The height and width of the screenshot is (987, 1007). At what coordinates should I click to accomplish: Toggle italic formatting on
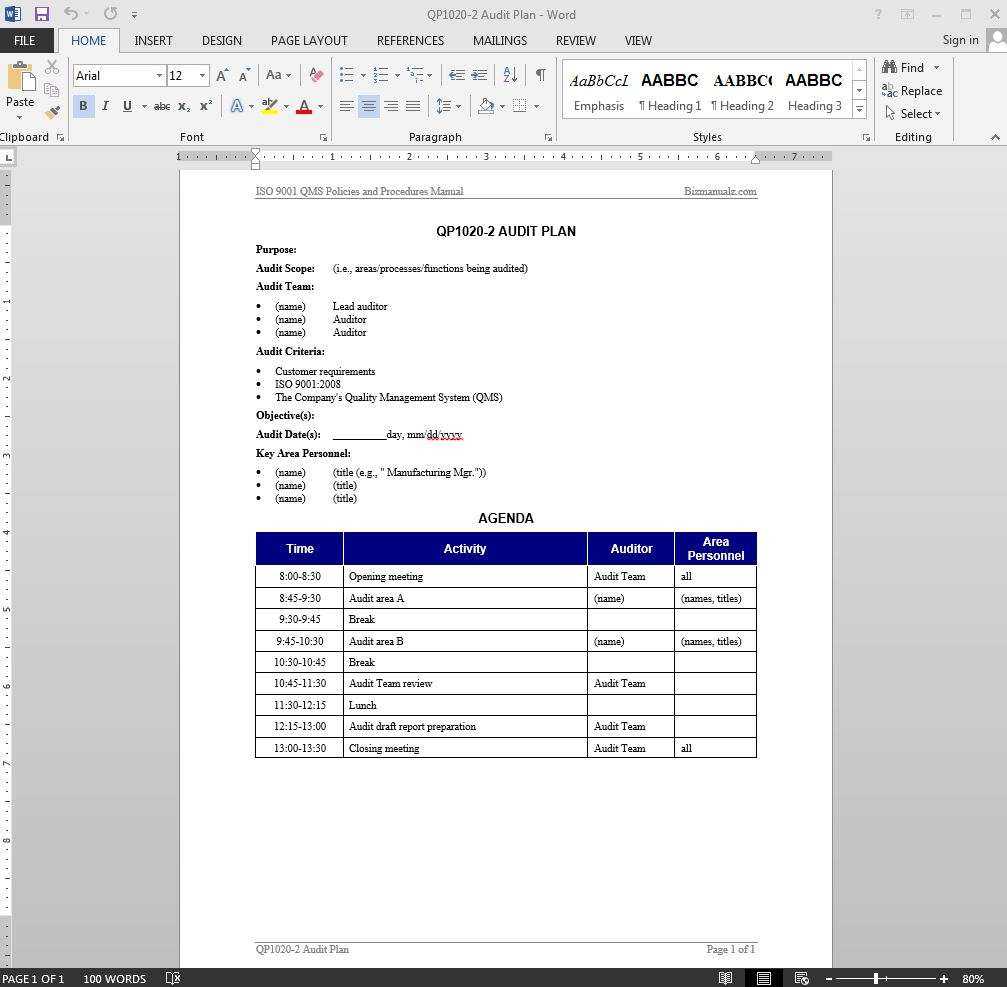[x=105, y=106]
